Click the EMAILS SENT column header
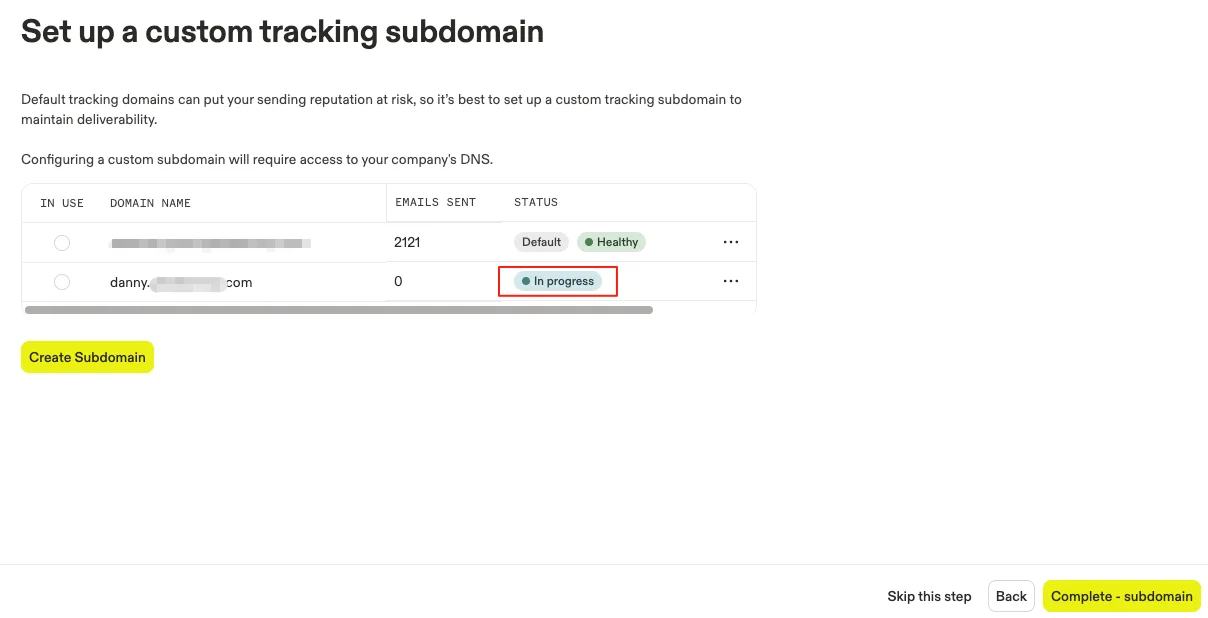 click(435, 202)
